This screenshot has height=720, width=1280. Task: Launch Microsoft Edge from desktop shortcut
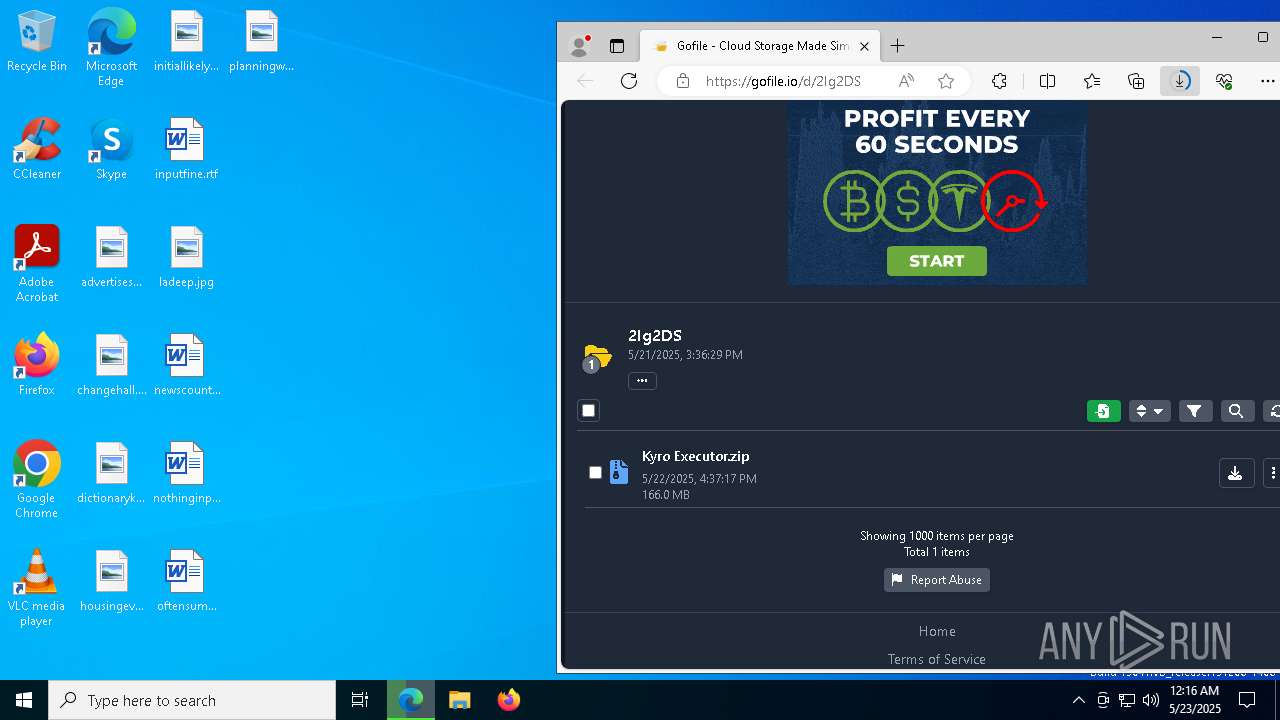tap(111, 48)
